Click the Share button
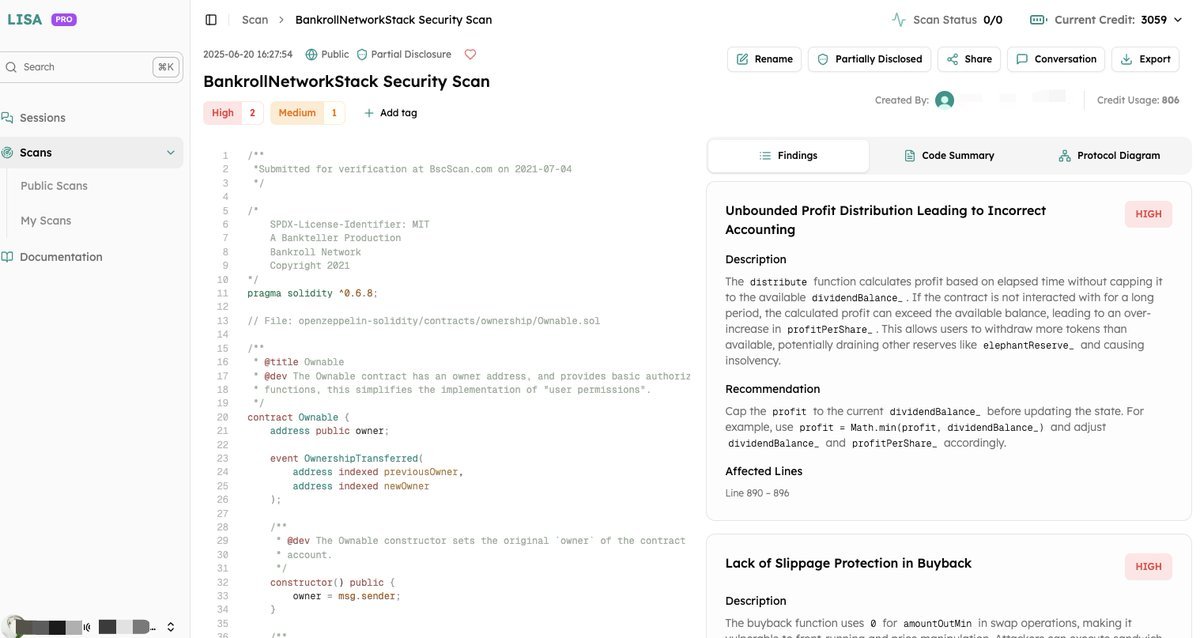 tap(969, 59)
